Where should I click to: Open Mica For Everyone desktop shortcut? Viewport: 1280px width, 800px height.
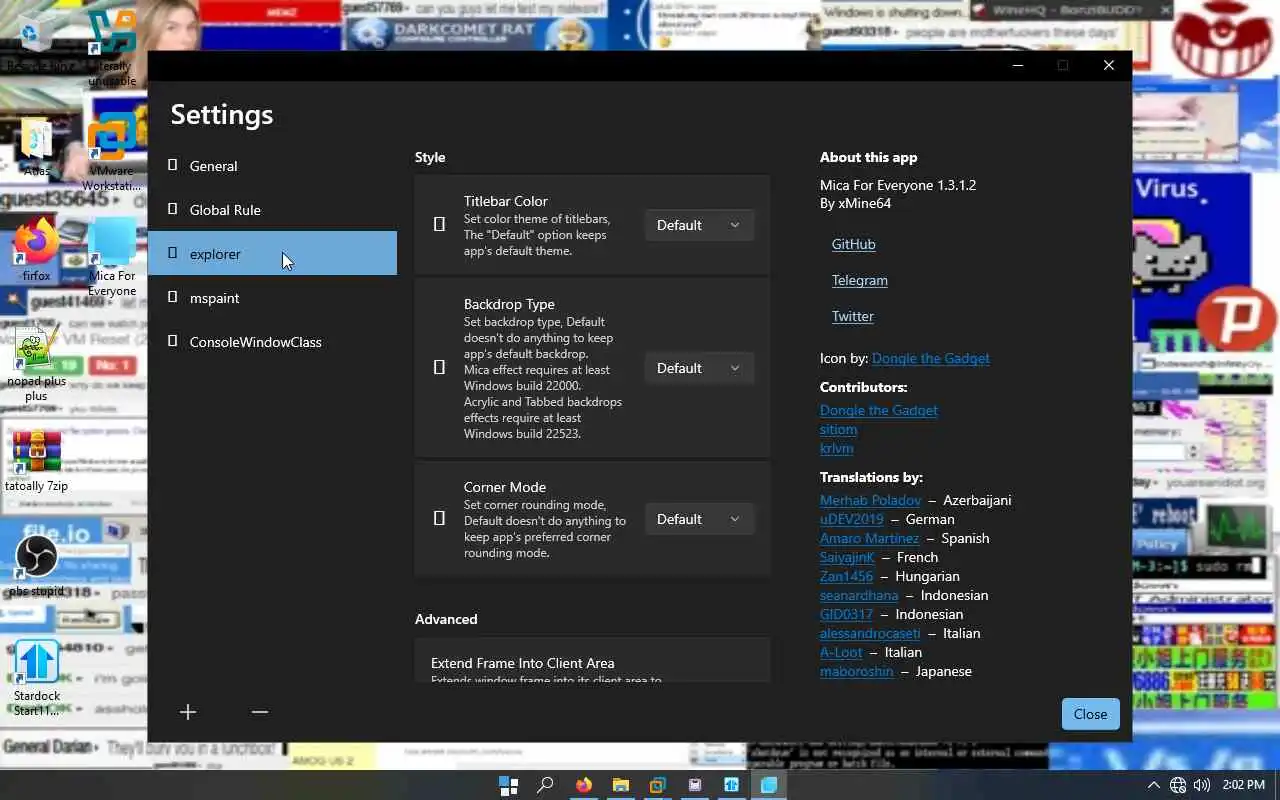tap(112, 257)
